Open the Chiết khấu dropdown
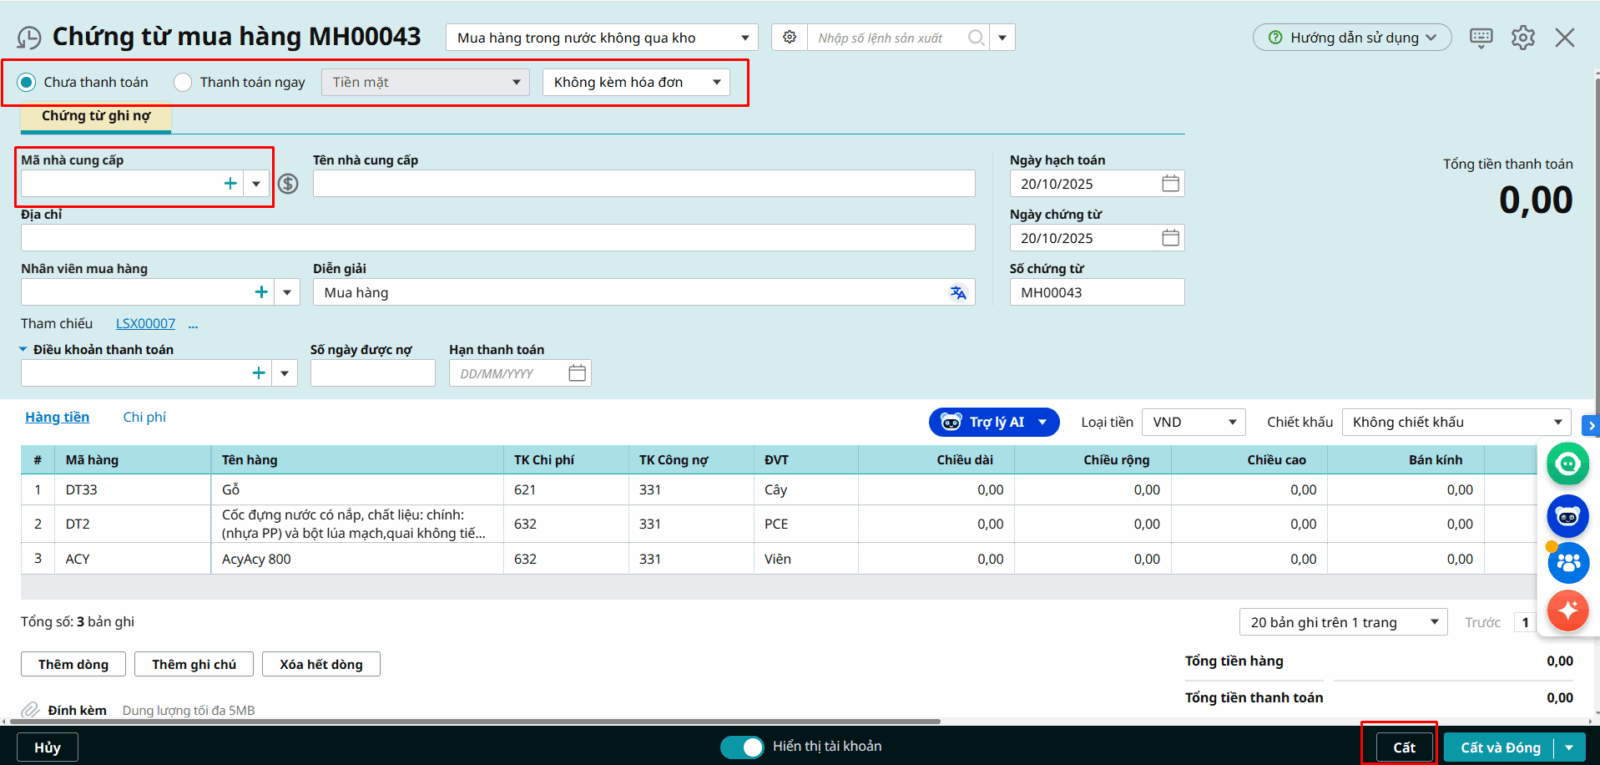Screen dimensions: 1600x765 pyautogui.click(x=1456, y=422)
